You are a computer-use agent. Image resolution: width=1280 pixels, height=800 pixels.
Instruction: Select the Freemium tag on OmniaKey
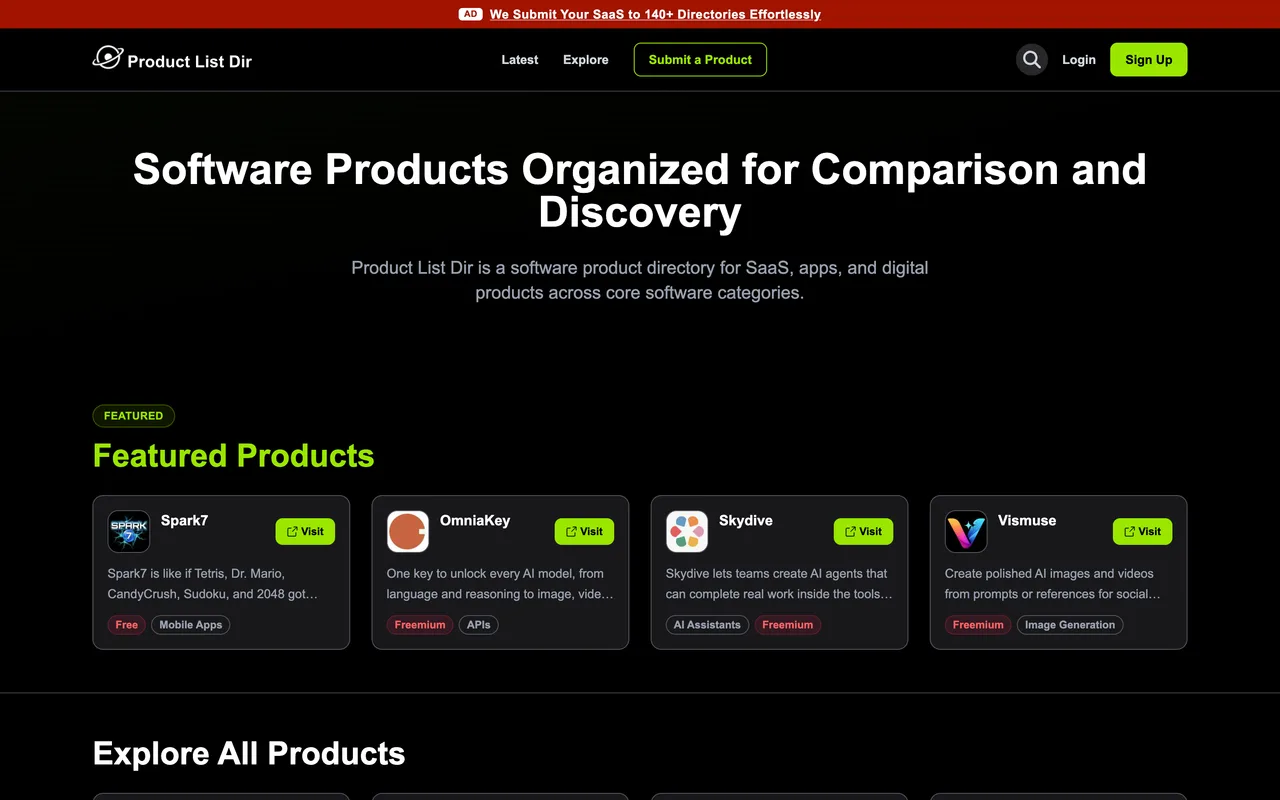(x=420, y=625)
